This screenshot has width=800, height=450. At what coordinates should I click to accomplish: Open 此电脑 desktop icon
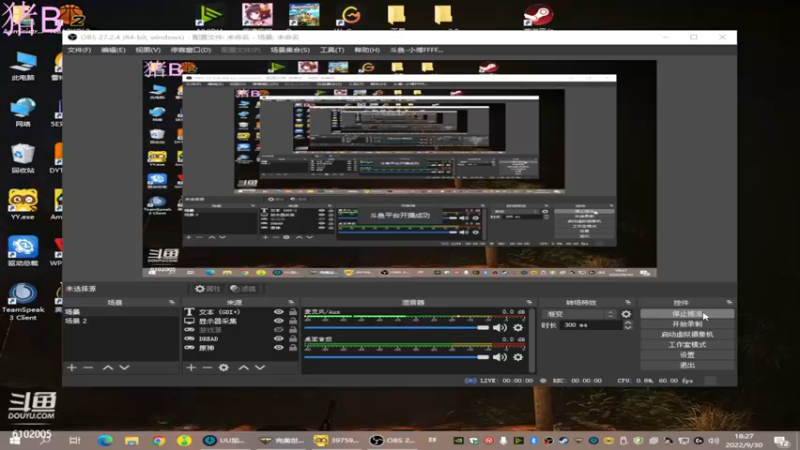tap(23, 66)
